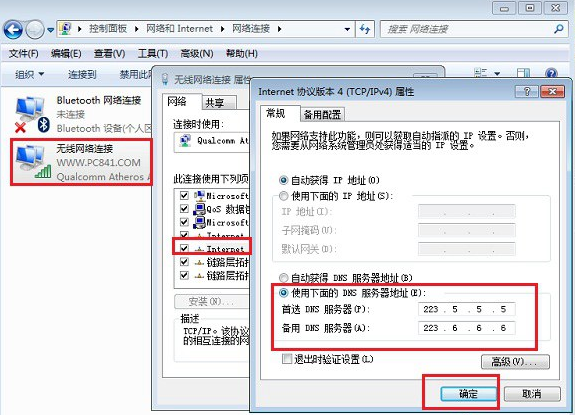Enable 退出时验证设置 checkbox
The width and height of the screenshot is (575, 415).
pyautogui.click(x=287, y=359)
